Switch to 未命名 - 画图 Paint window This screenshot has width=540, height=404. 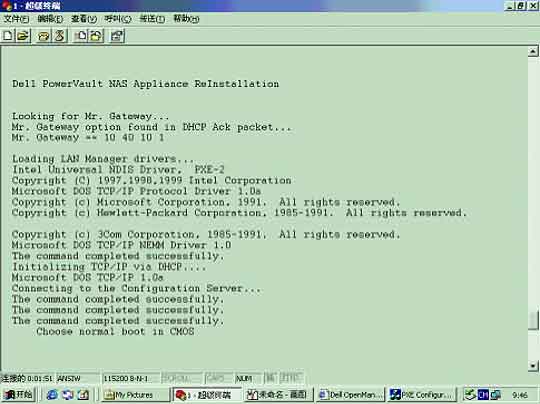[x=279, y=395]
